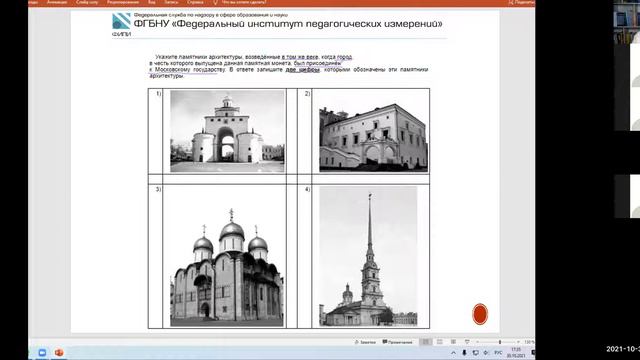Open the Запись ribbon tab
Image resolution: width=640 pixels, height=360 pixels.
(x=171, y=2)
